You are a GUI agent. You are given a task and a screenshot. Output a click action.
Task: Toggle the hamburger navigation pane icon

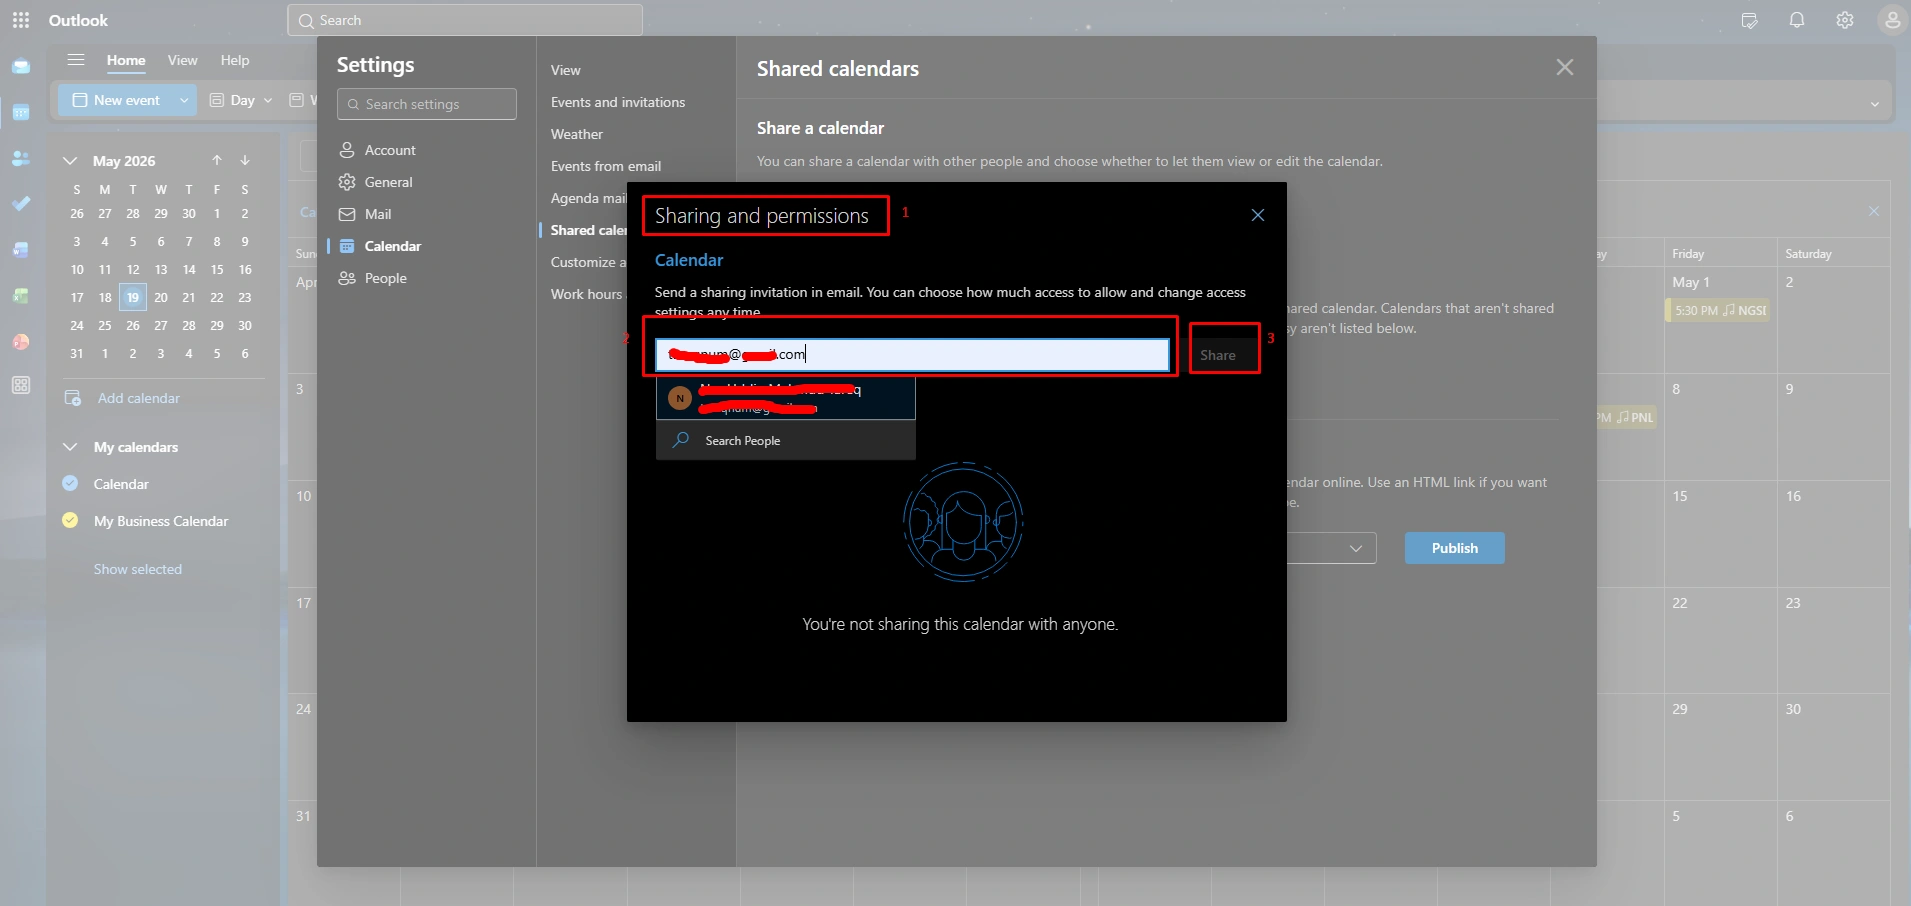(x=76, y=60)
